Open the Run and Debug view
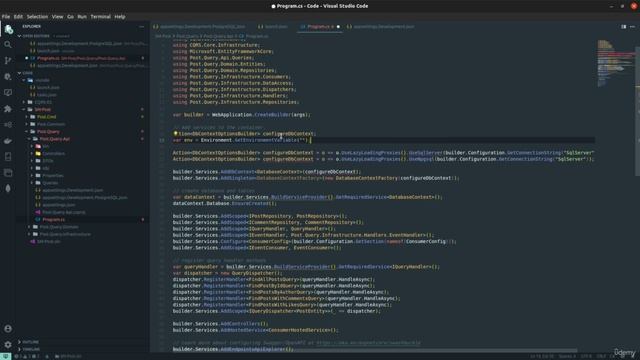The width and height of the screenshot is (640, 360). point(8,77)
